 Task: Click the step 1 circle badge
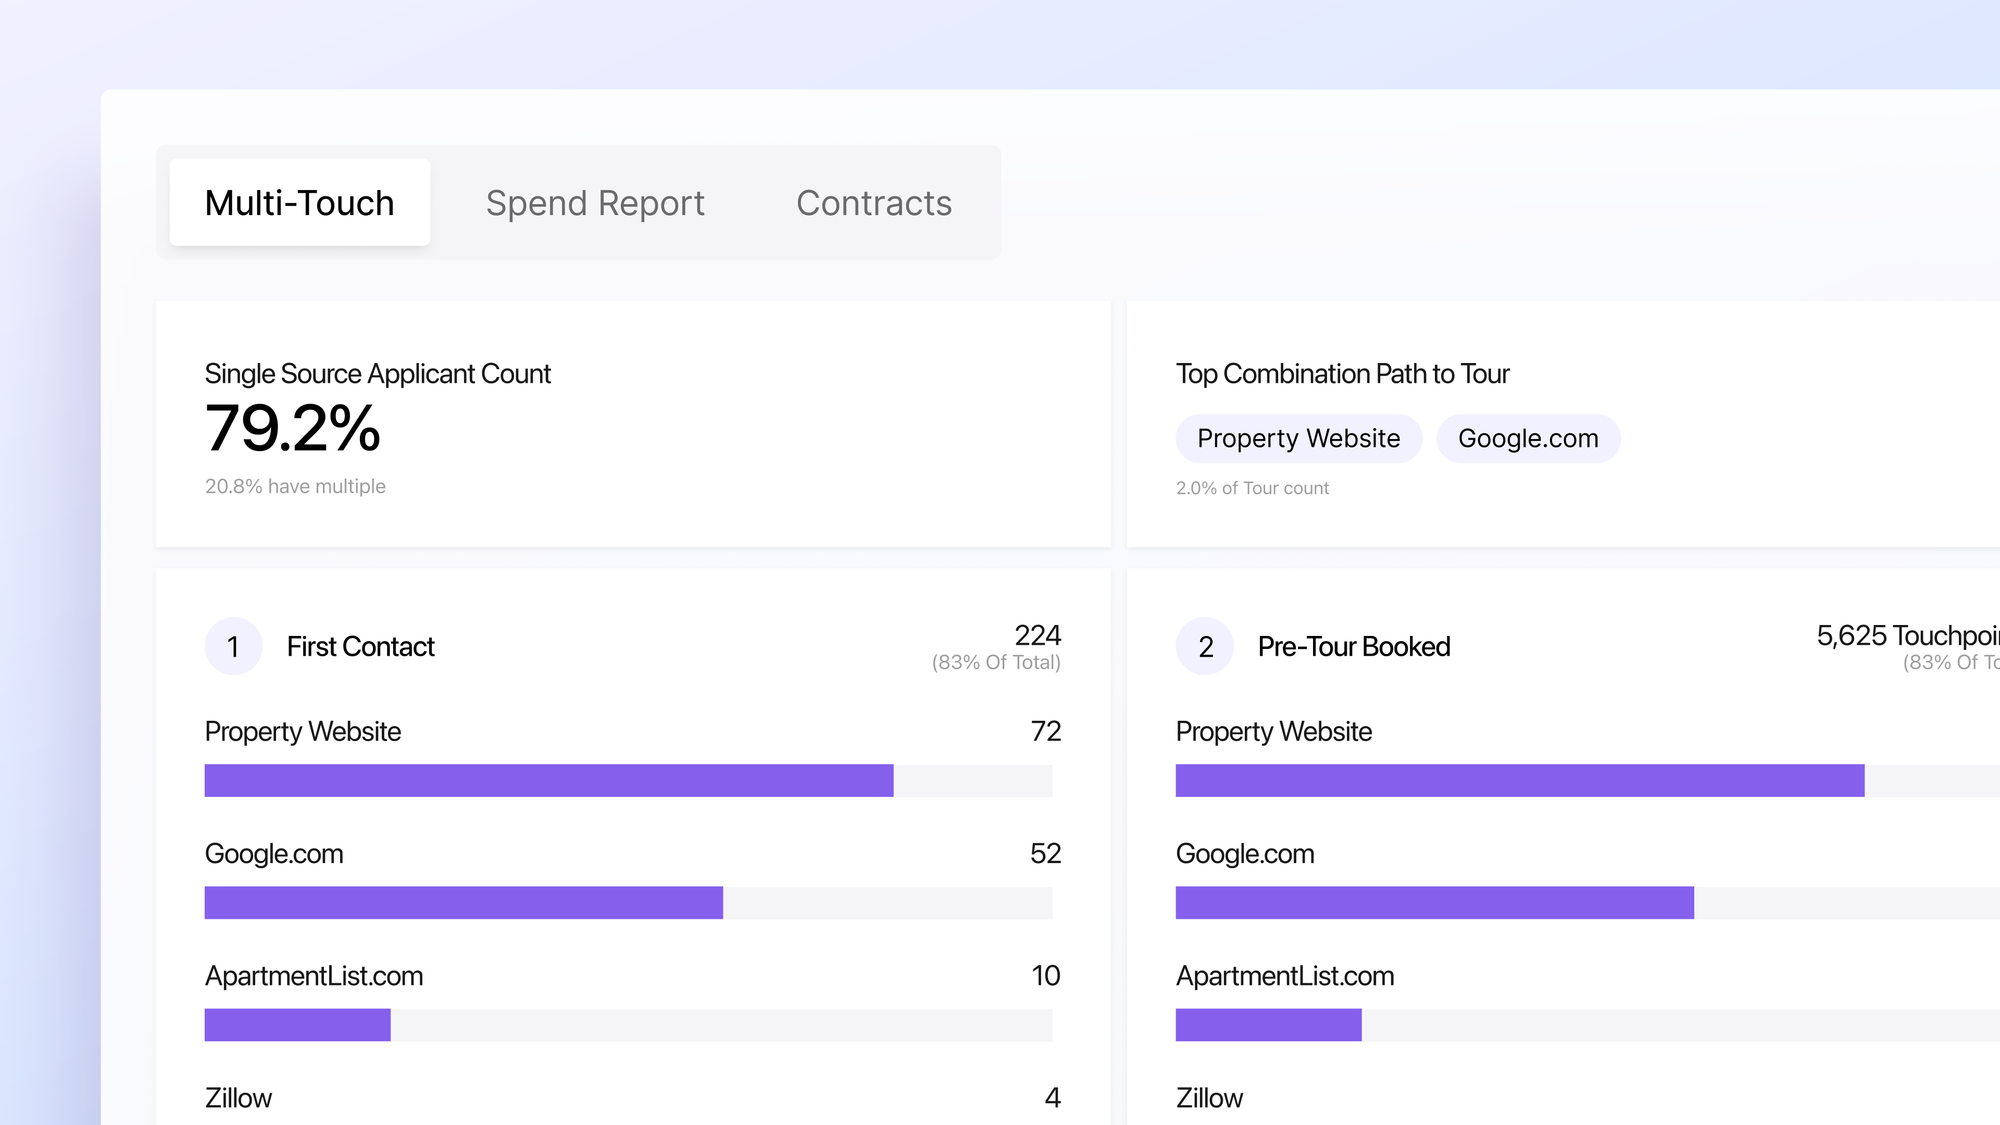(x=233, y=646)
